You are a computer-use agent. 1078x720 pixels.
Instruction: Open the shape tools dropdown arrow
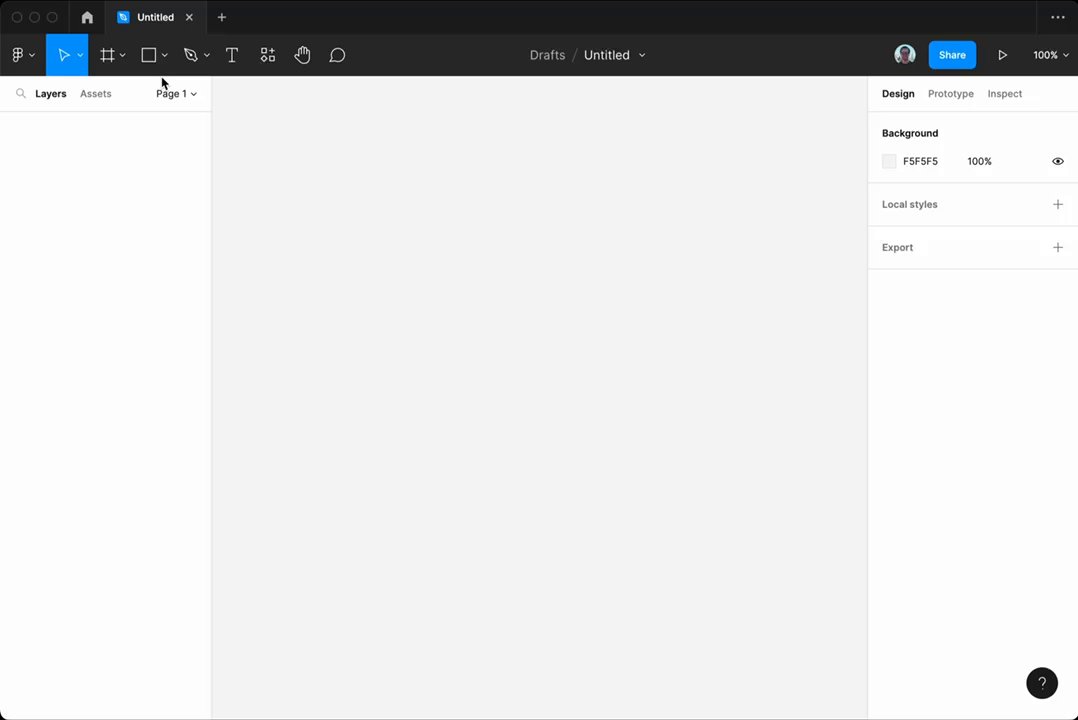(164, 55)
